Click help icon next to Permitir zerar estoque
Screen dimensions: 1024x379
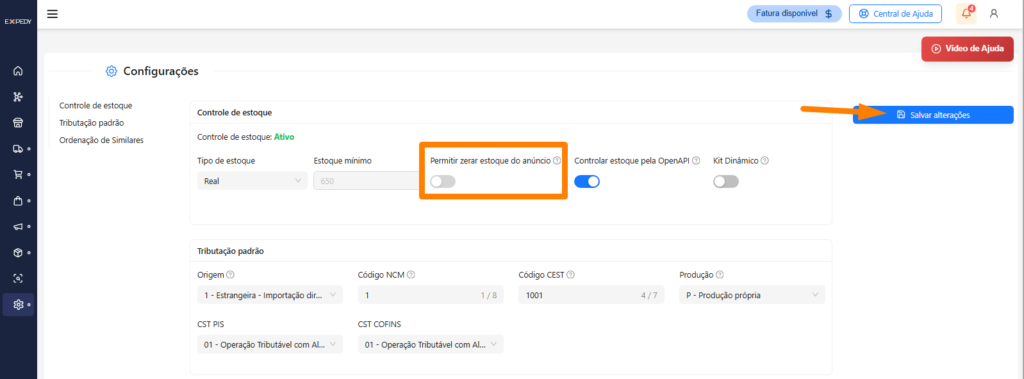[557, 160]
